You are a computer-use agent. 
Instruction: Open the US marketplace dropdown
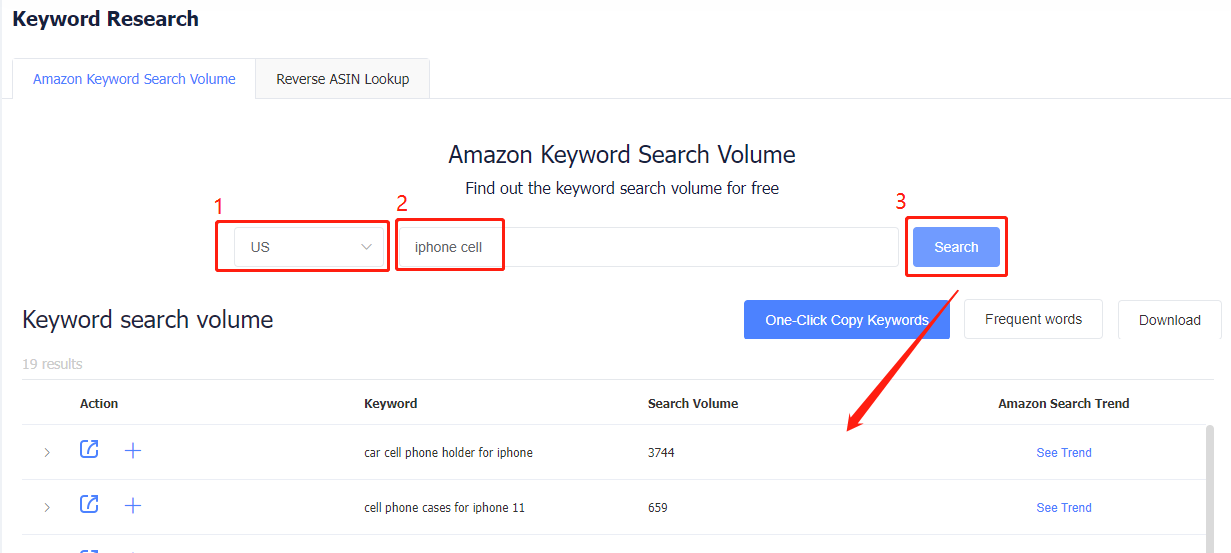click(x=310, y=247)
